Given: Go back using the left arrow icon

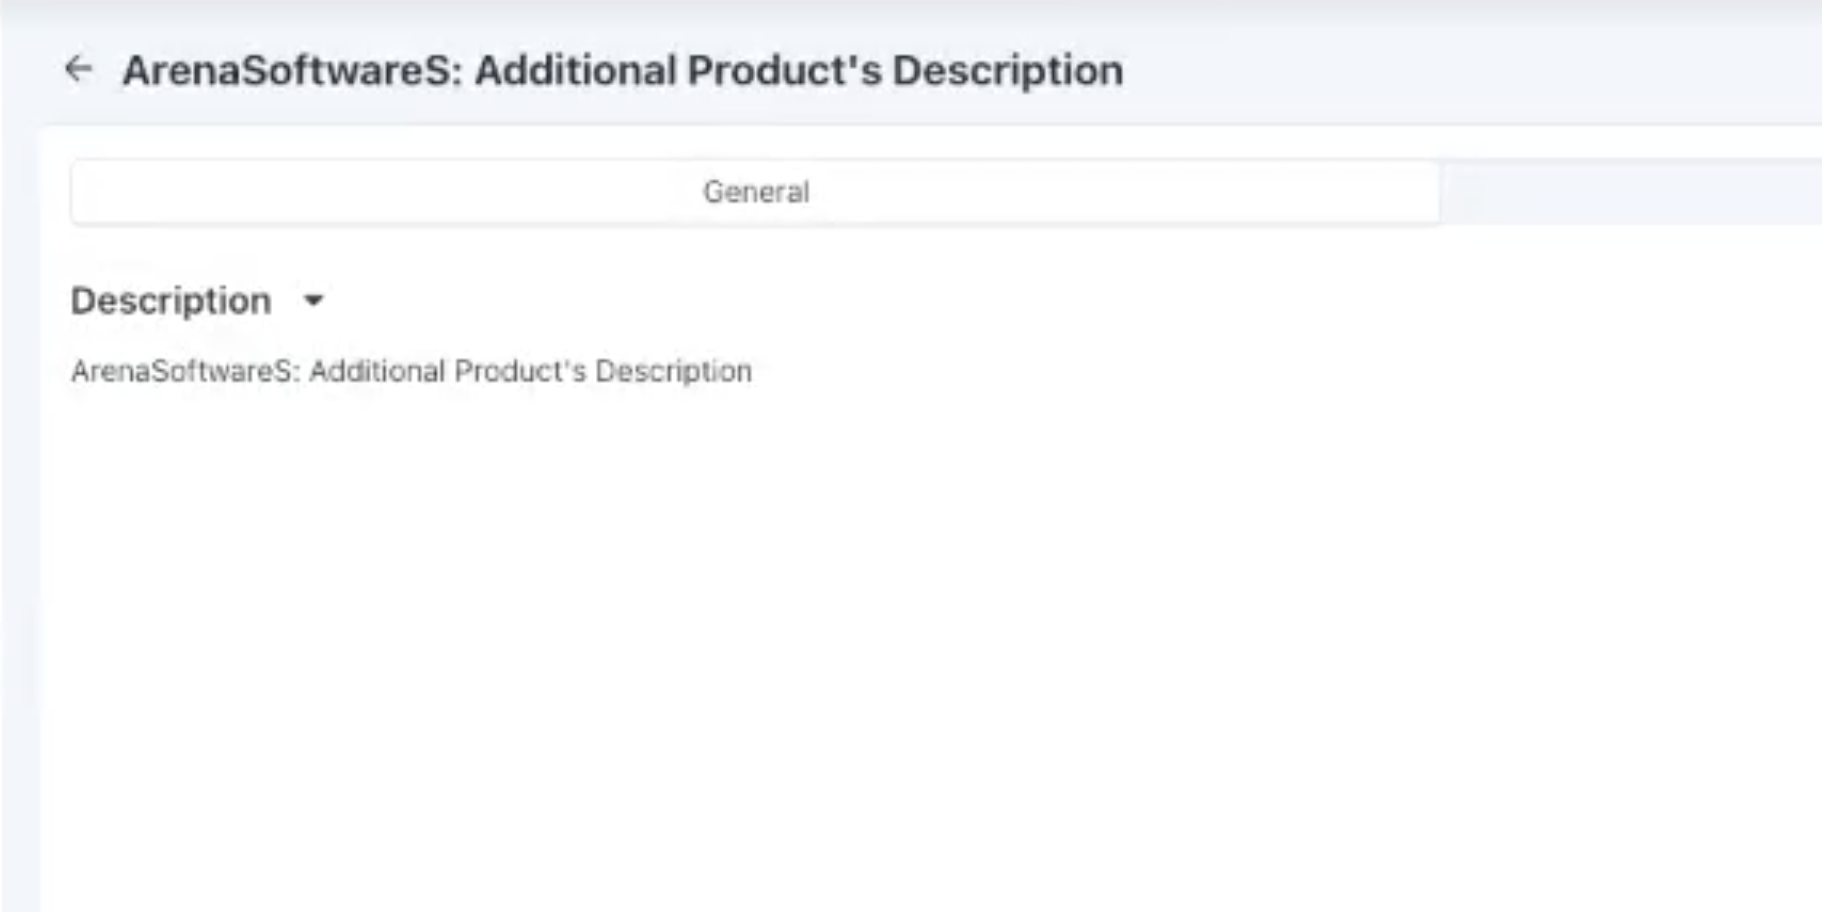Looking at the screenshot, I should pos(78,69).
